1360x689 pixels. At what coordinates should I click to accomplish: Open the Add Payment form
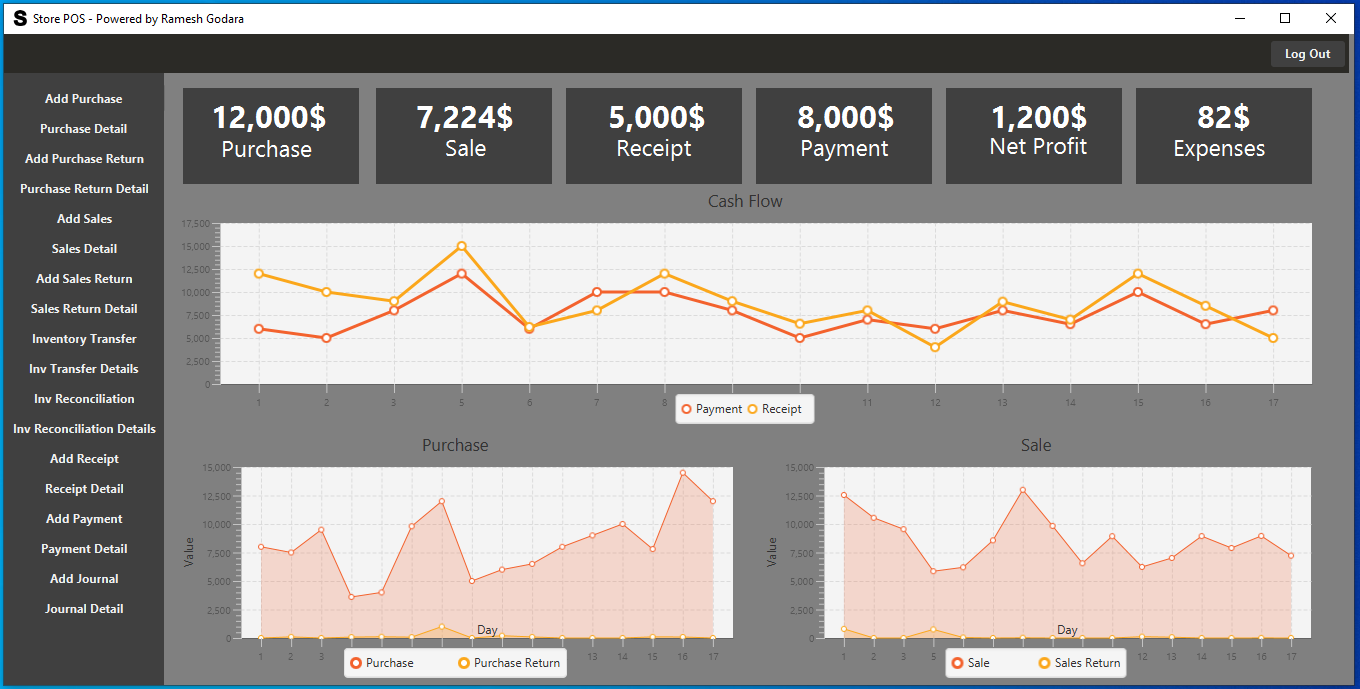[84, 519]
